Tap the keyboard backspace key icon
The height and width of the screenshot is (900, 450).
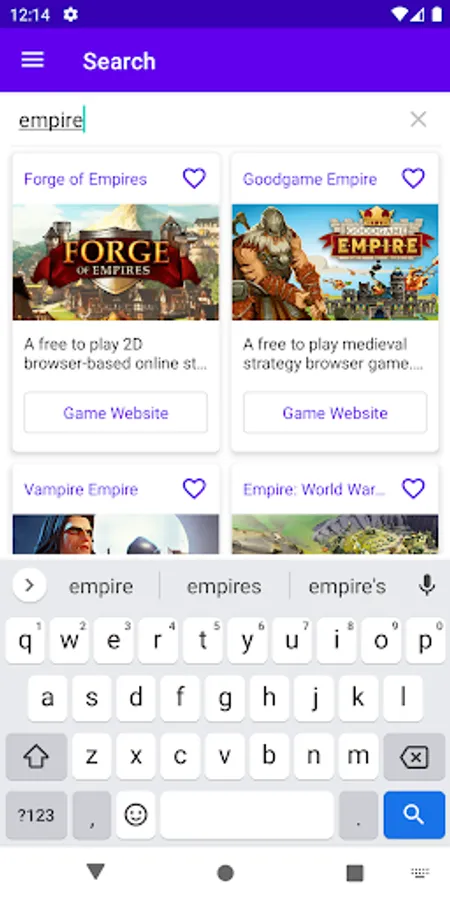414,757
